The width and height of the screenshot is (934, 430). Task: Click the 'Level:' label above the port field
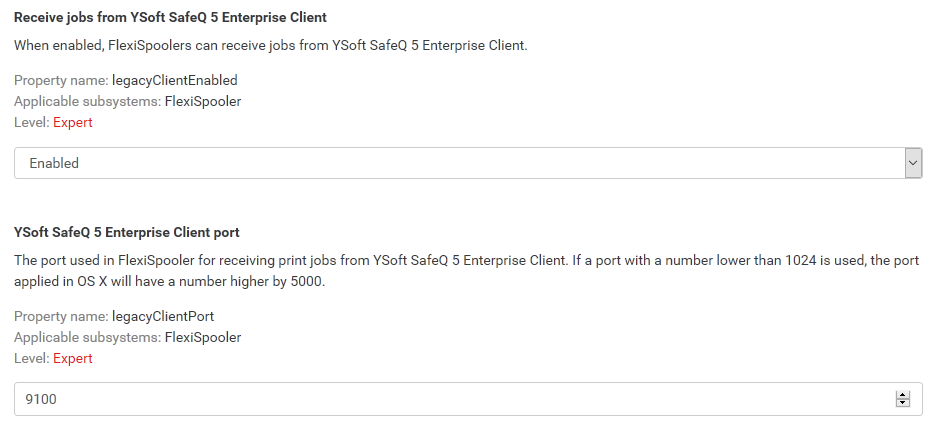tap(31, 358)
